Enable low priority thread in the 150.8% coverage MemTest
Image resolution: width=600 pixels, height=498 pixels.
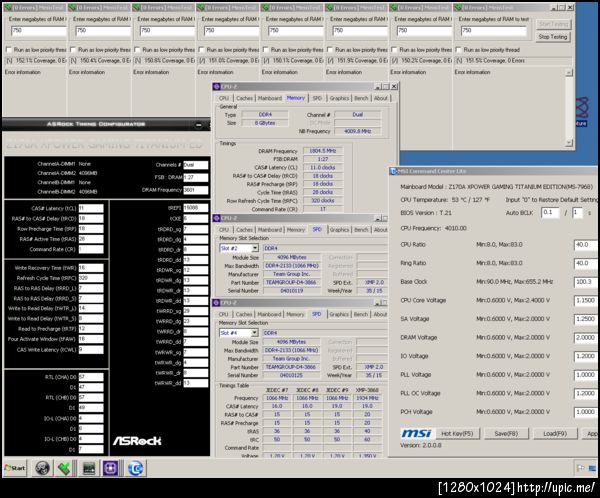pyautogui.click(x=137, y=50)
